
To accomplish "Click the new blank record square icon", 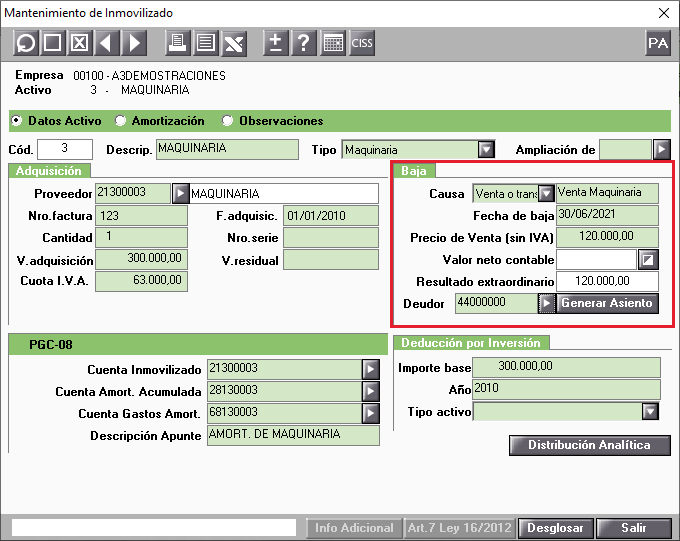I will tap(52, 43).
